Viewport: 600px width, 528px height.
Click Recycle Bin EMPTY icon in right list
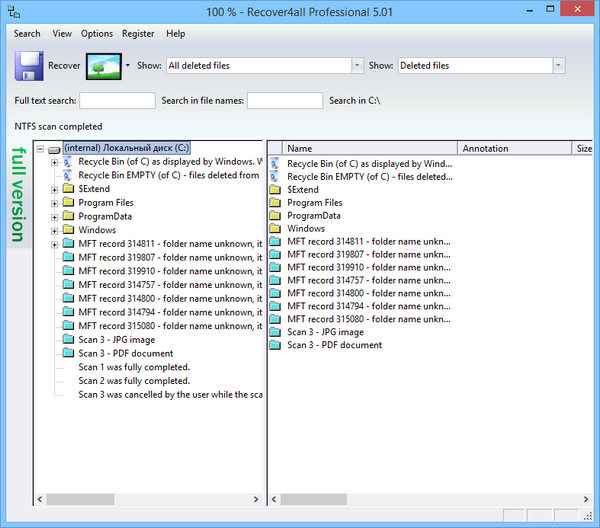(275, 176)
